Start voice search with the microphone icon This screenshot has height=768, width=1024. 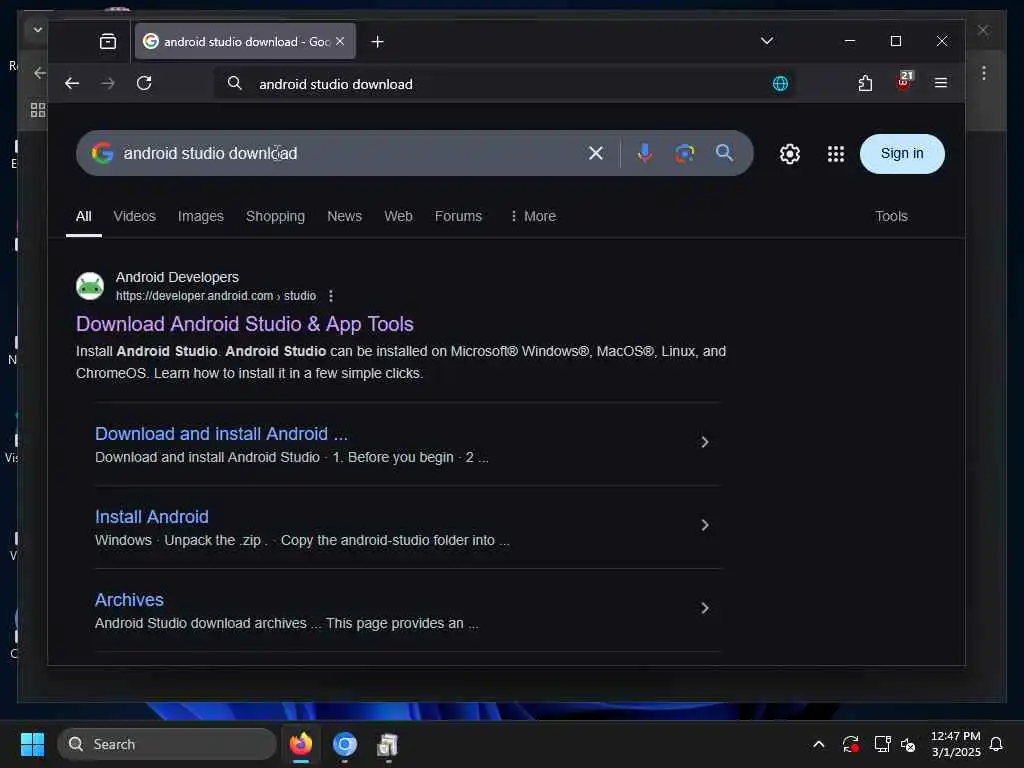tap(645, 153)
